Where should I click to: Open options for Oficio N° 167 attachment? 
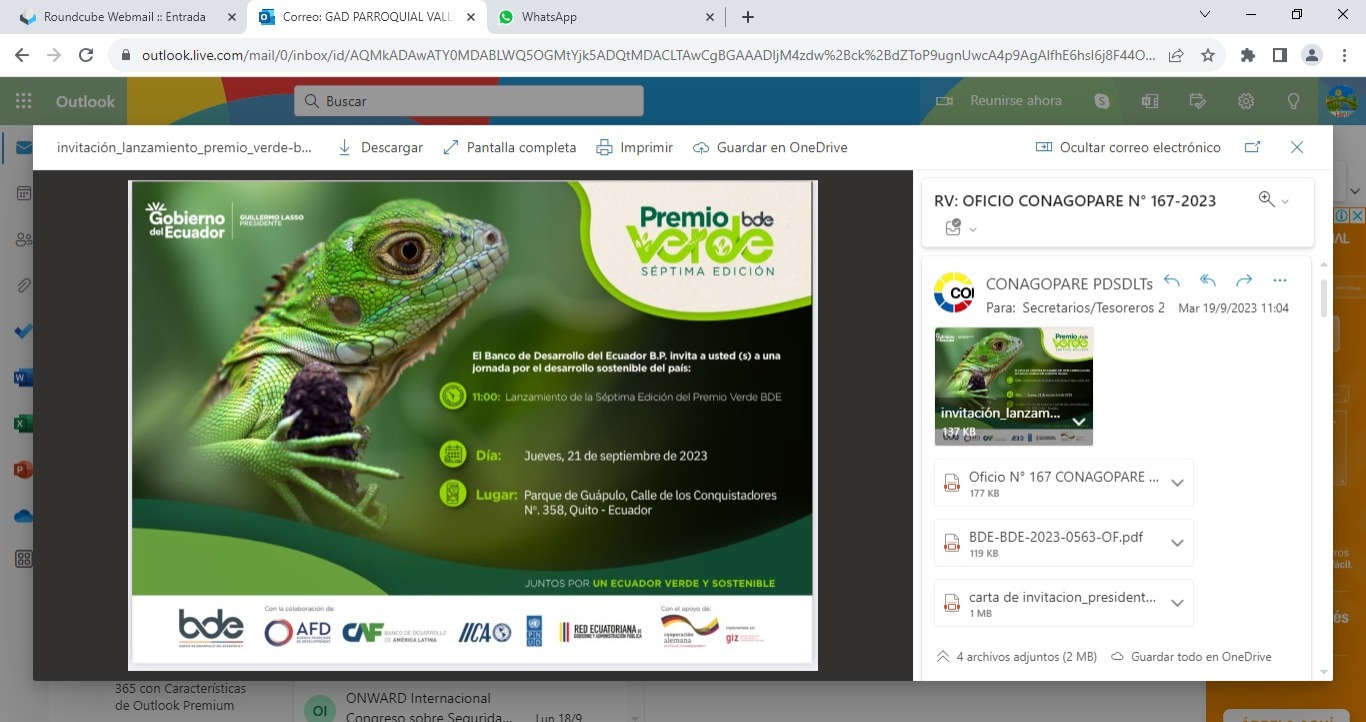click(x=1177, y=483)
